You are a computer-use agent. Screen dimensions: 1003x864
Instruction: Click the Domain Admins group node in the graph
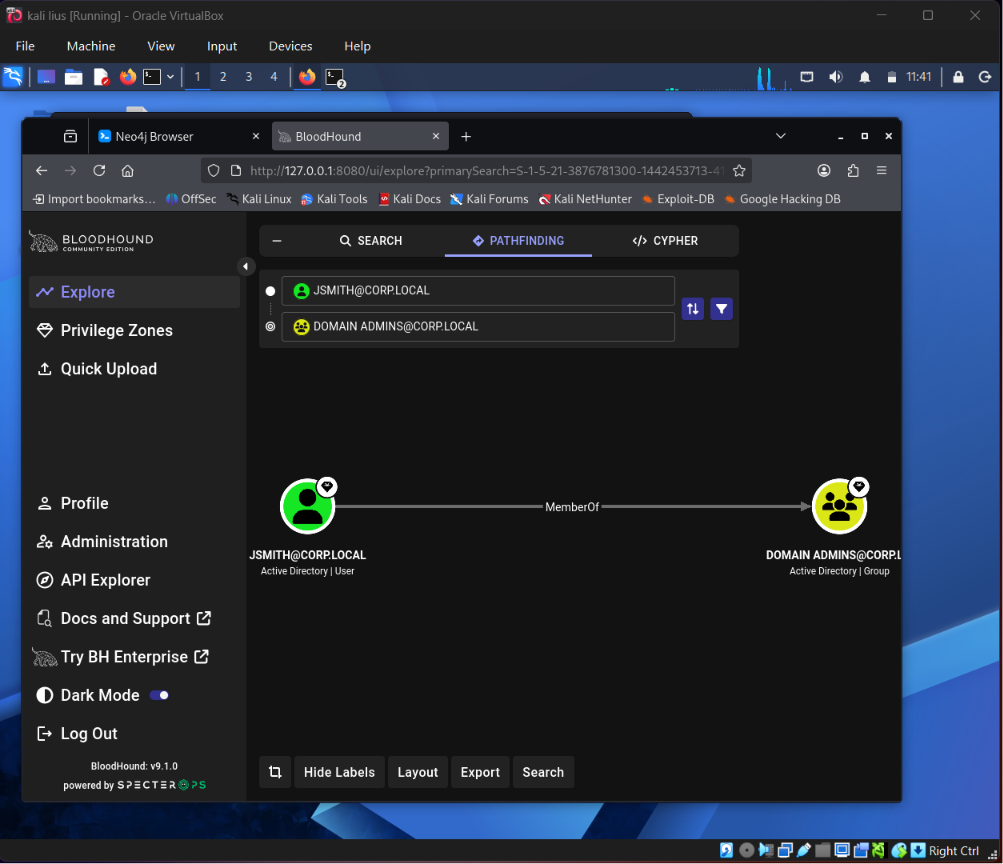point(839,507)
